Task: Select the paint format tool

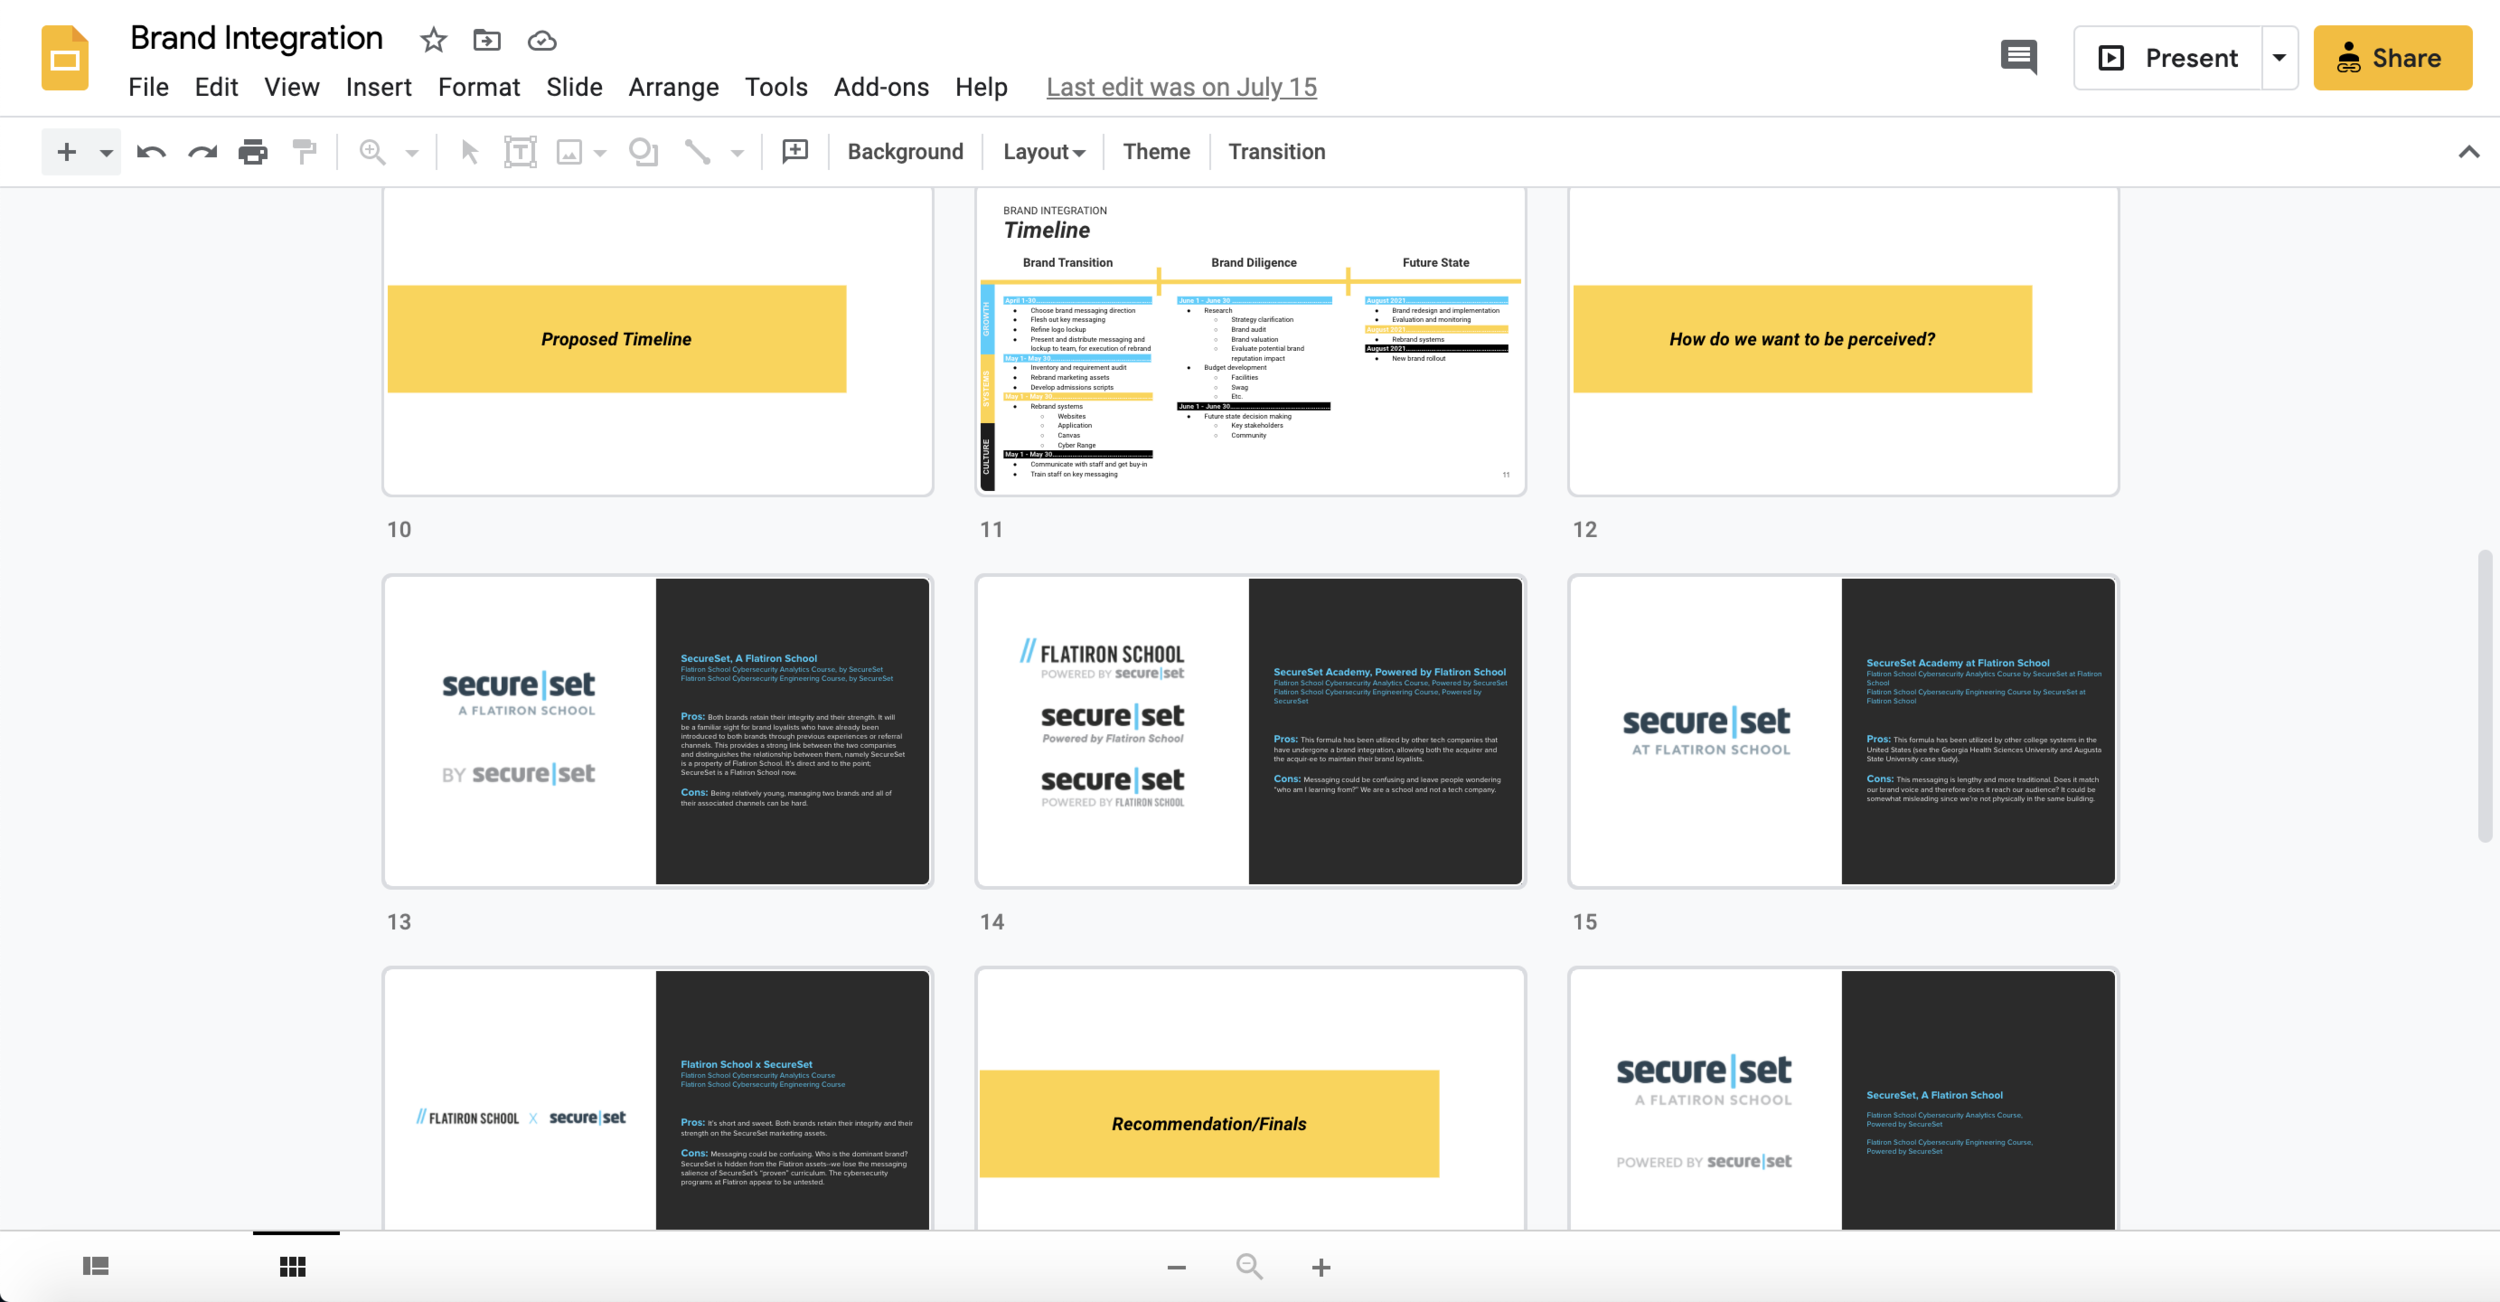Action: (x=304, y=152)
